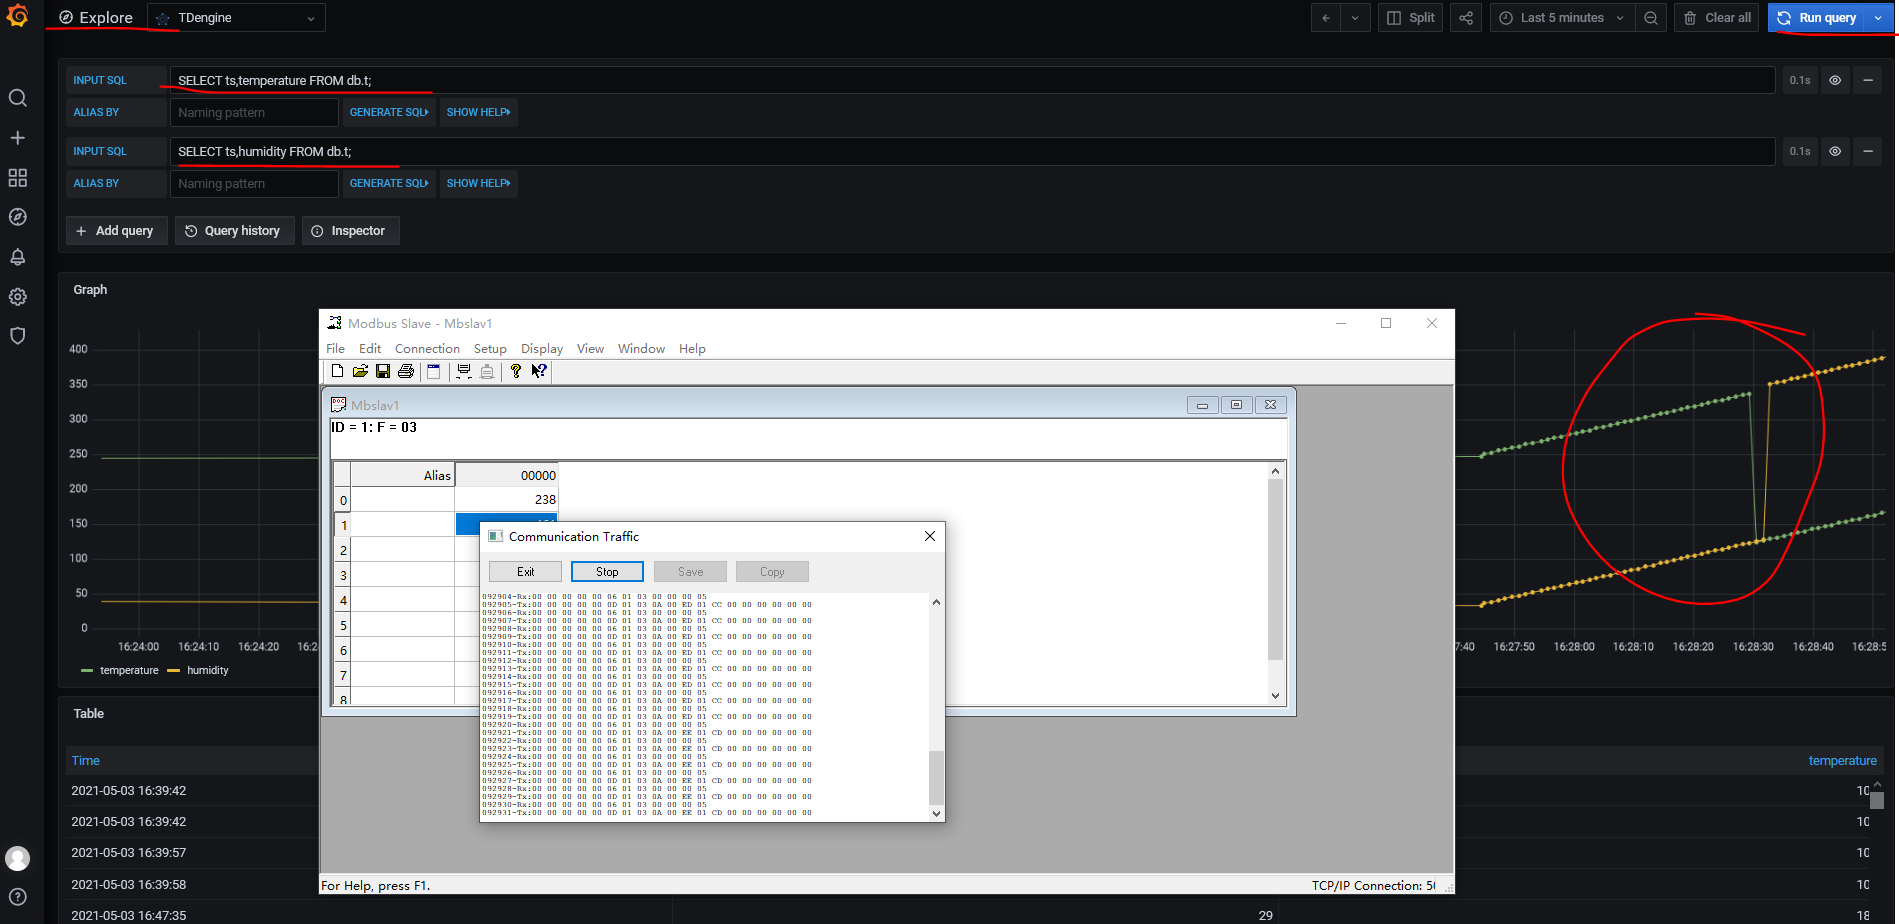The width and height of the screenshot is (1899, 924).
Task: Click the Print icon in Modbus Slave toolbar
Action: 406,370
